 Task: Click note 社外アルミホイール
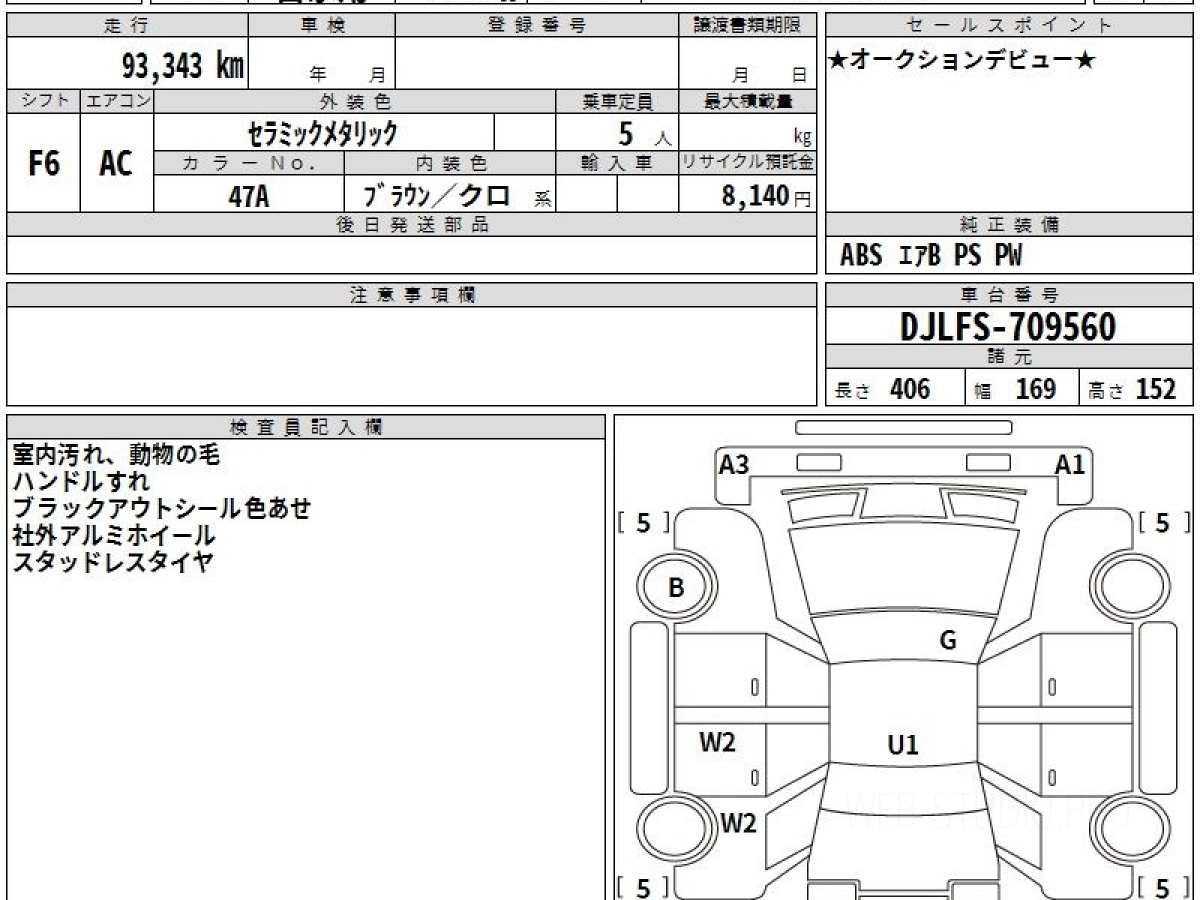[x=113, y=535]
